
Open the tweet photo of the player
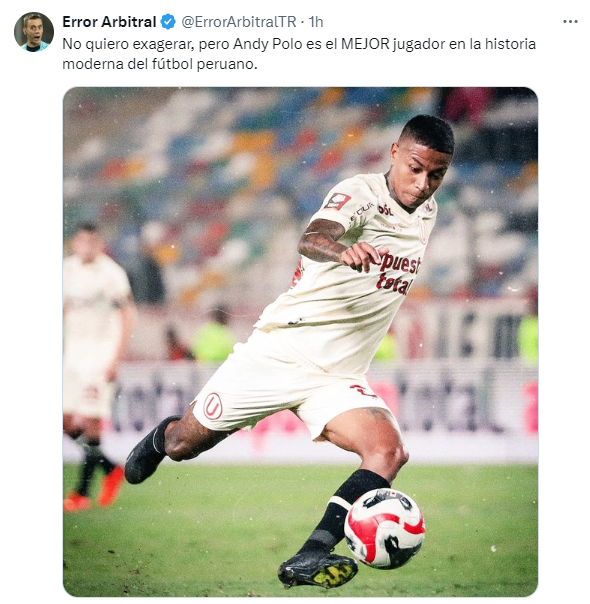300,342
